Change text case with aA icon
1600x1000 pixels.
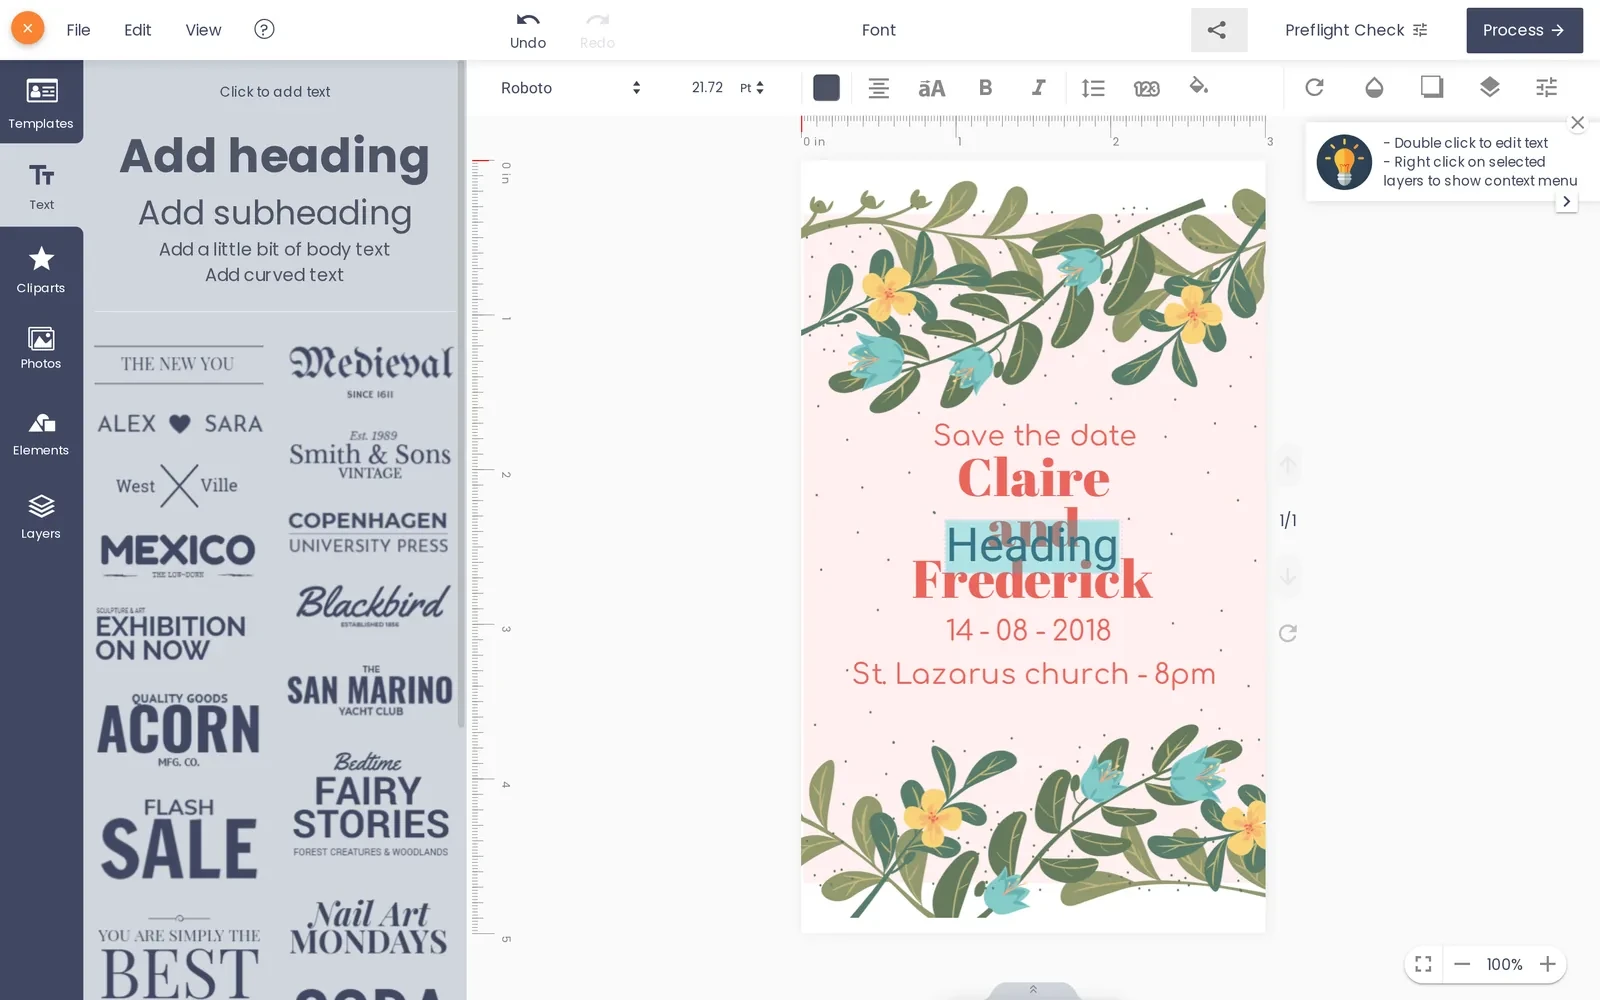tap(931, 88)
